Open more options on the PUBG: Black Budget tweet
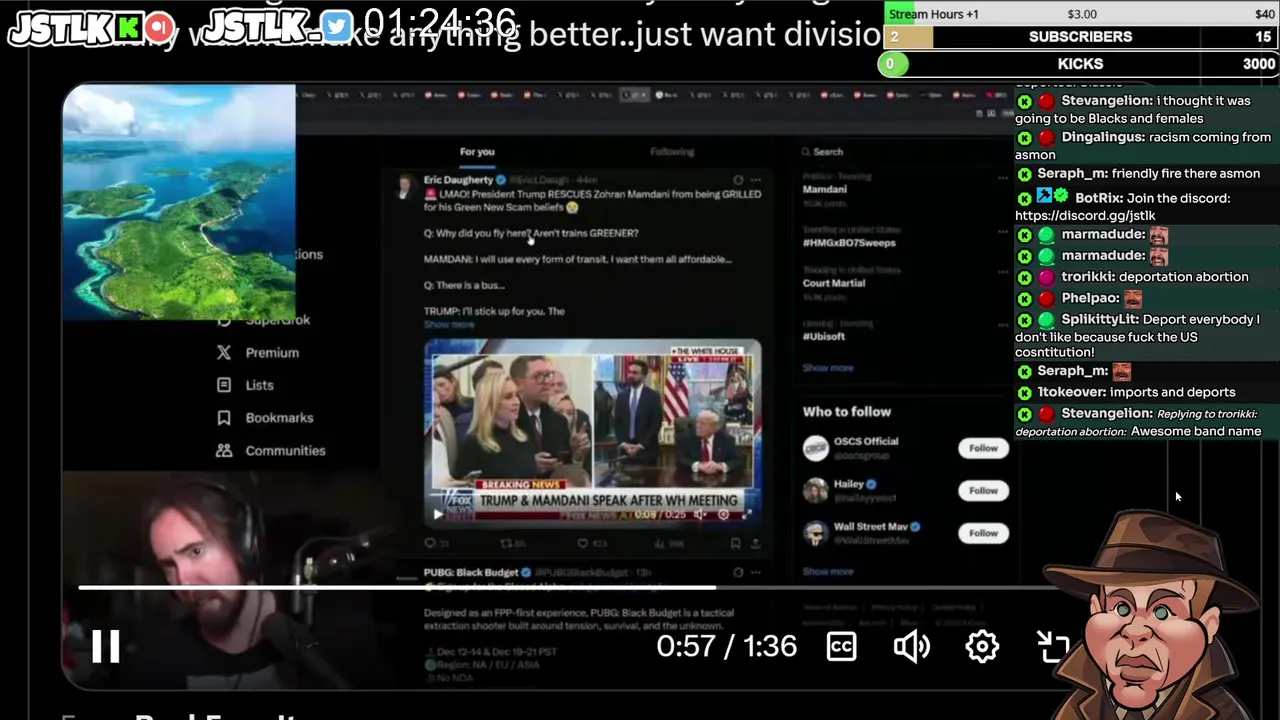 [755, 572]
